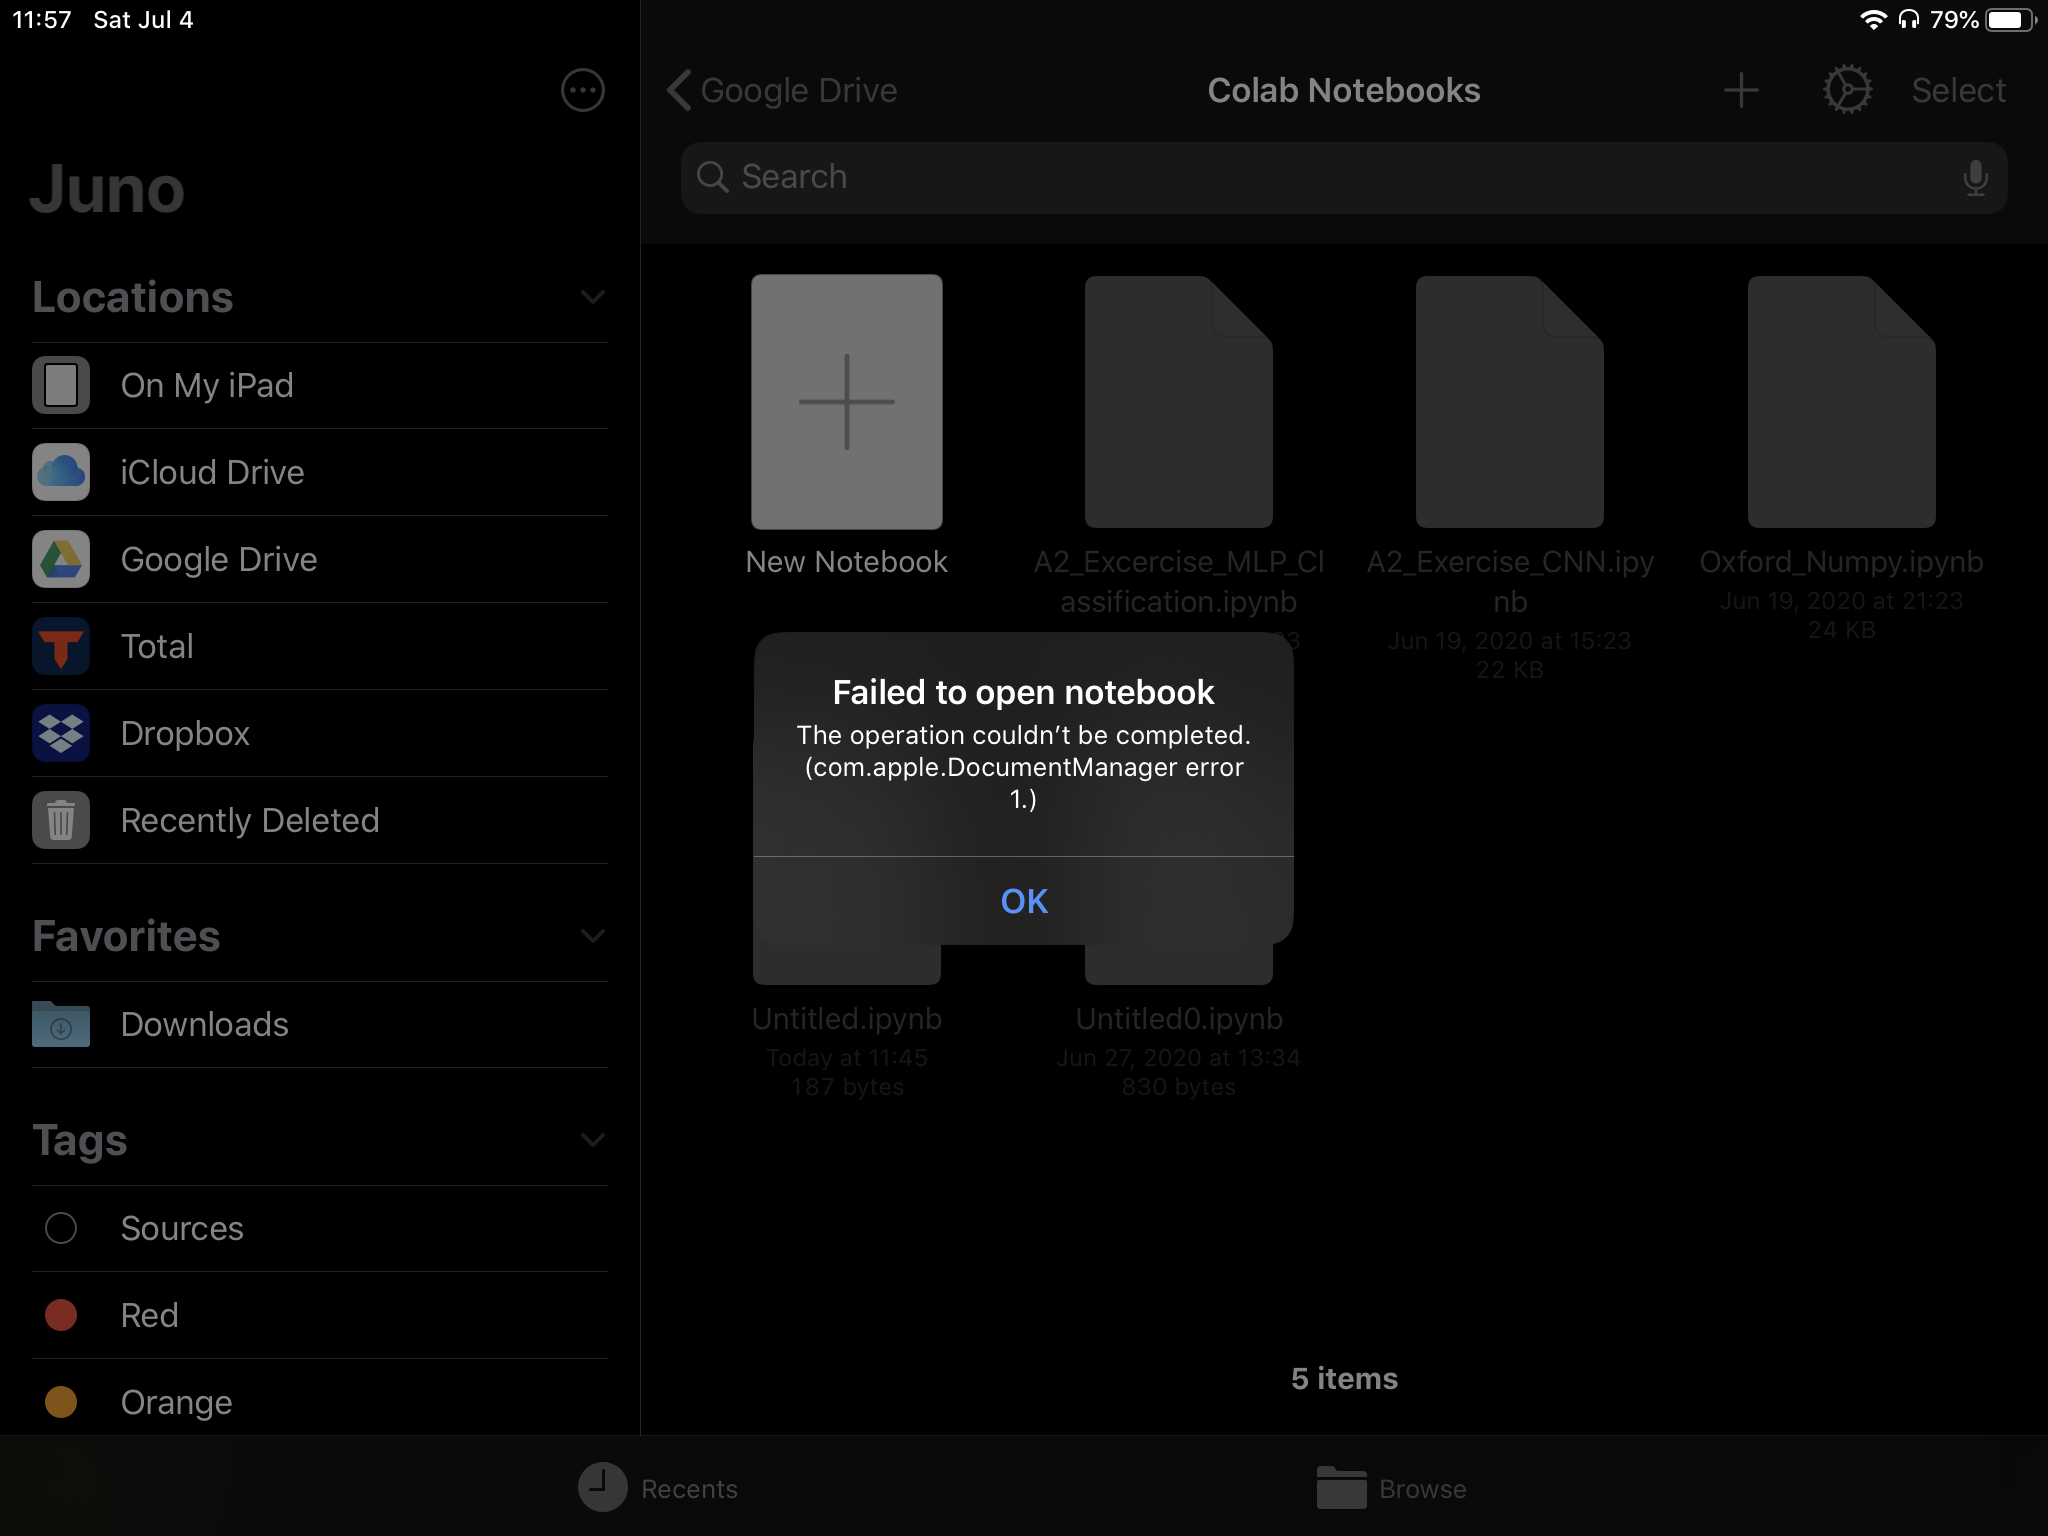This screenshot has width=2048, height=1536.
Task: Switch to the Browse tab
Action: (1392, 1488)
